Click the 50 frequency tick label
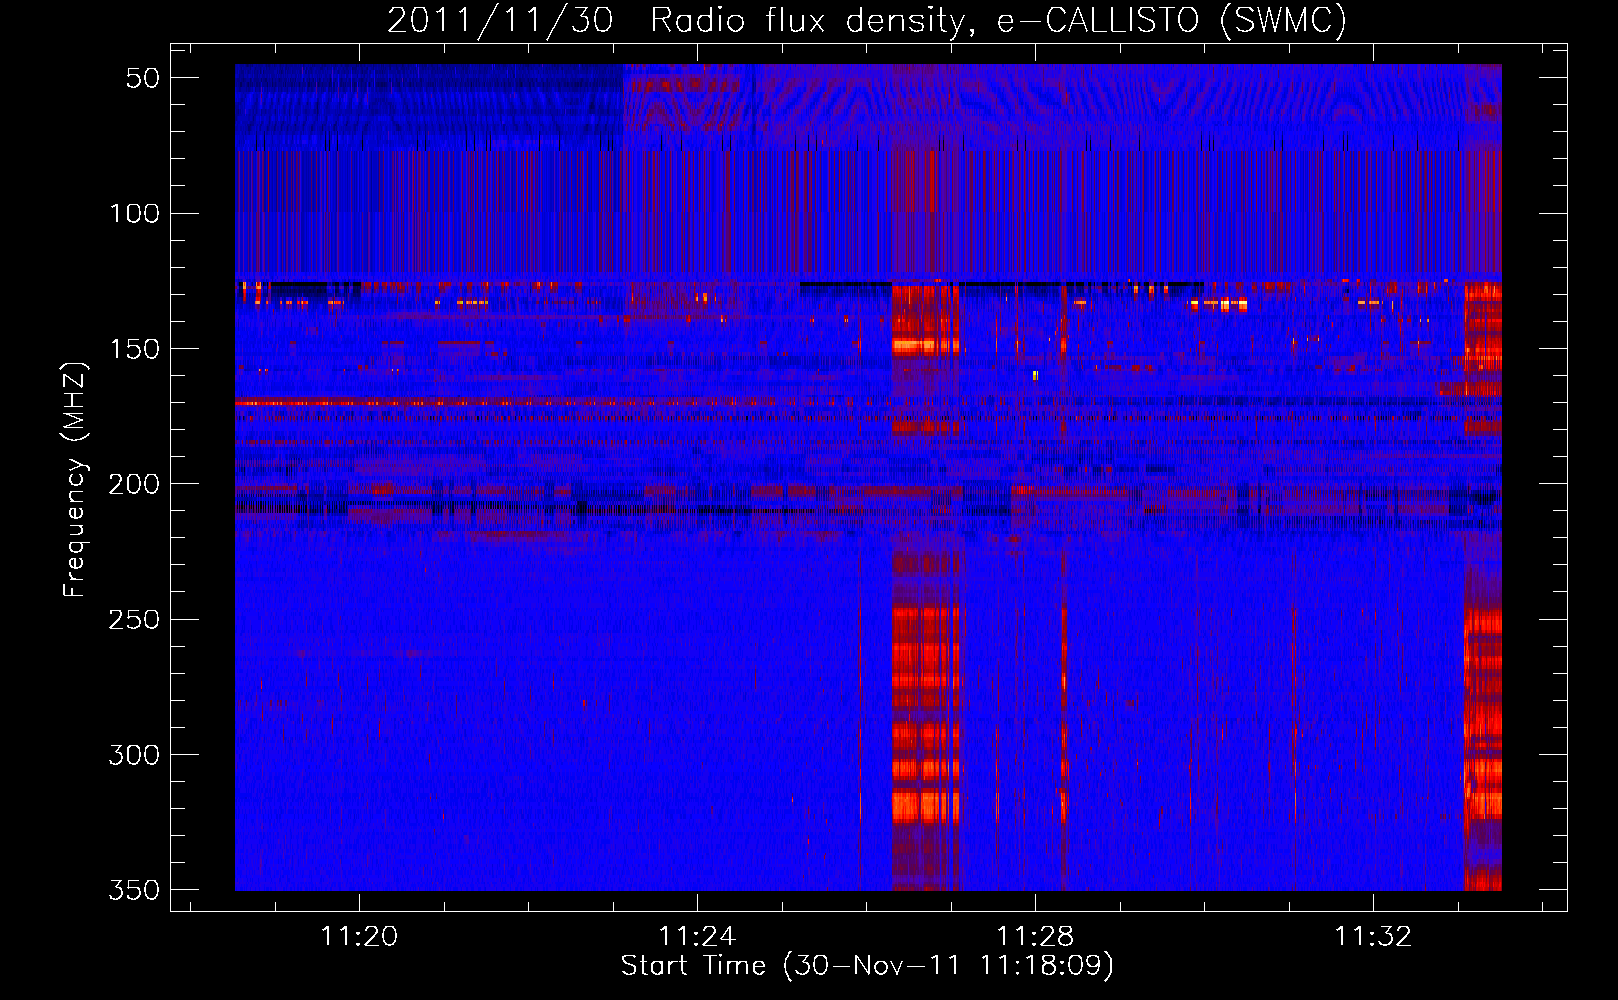The image size is (1618, 1000). coord(143,78)
